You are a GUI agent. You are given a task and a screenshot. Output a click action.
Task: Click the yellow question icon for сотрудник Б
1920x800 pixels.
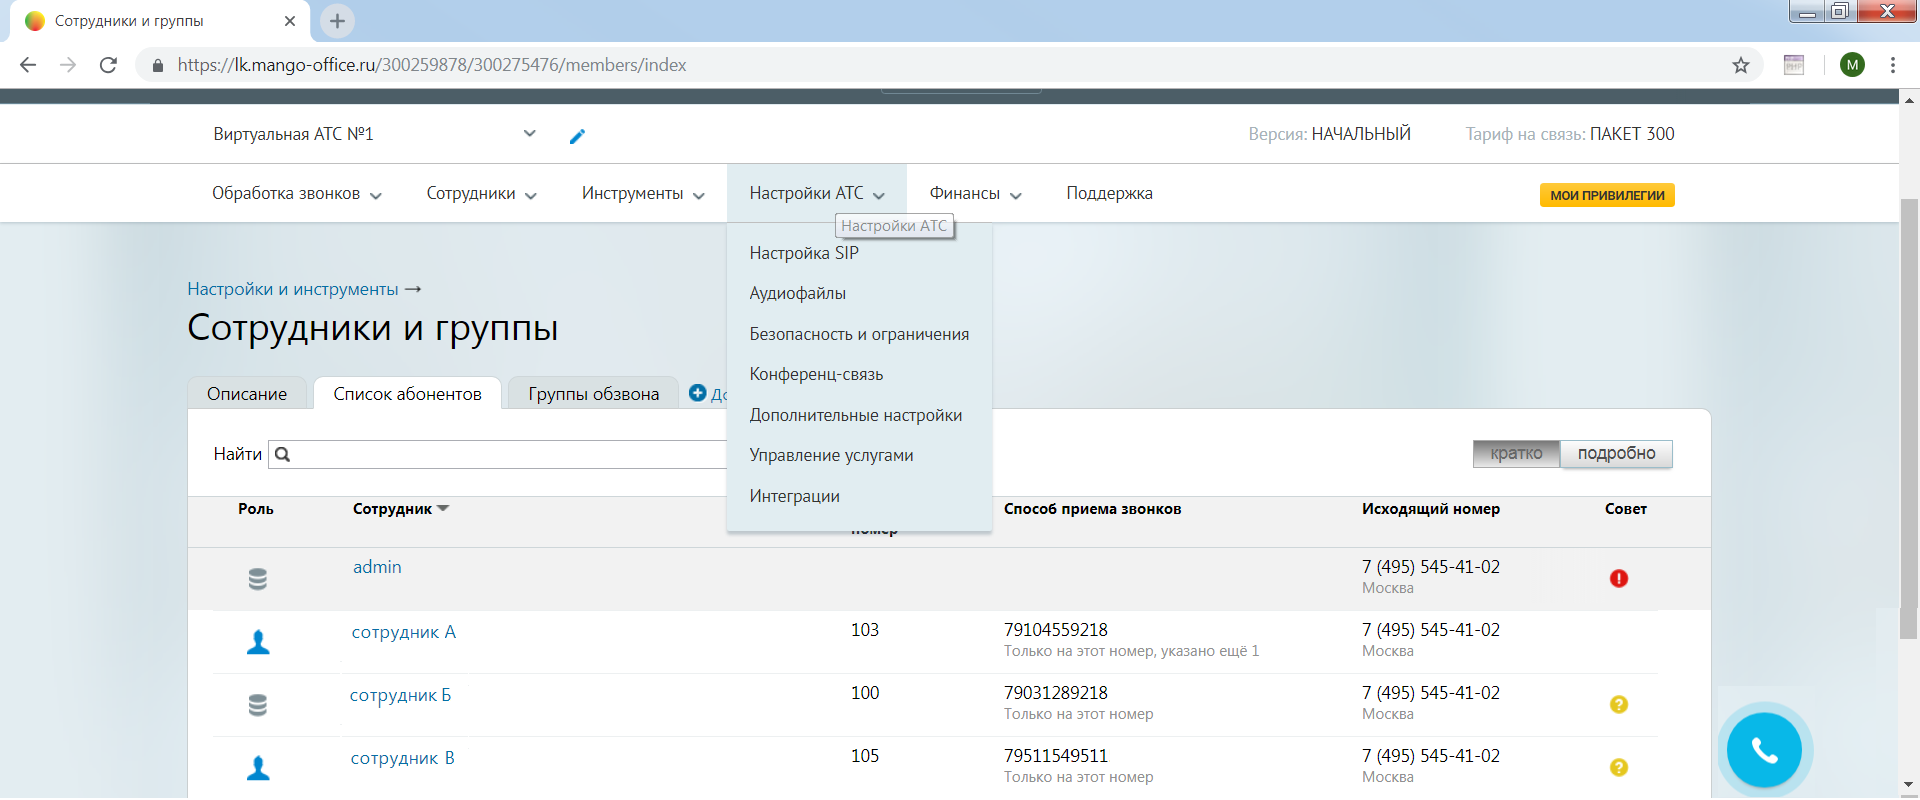point(1619,704)
